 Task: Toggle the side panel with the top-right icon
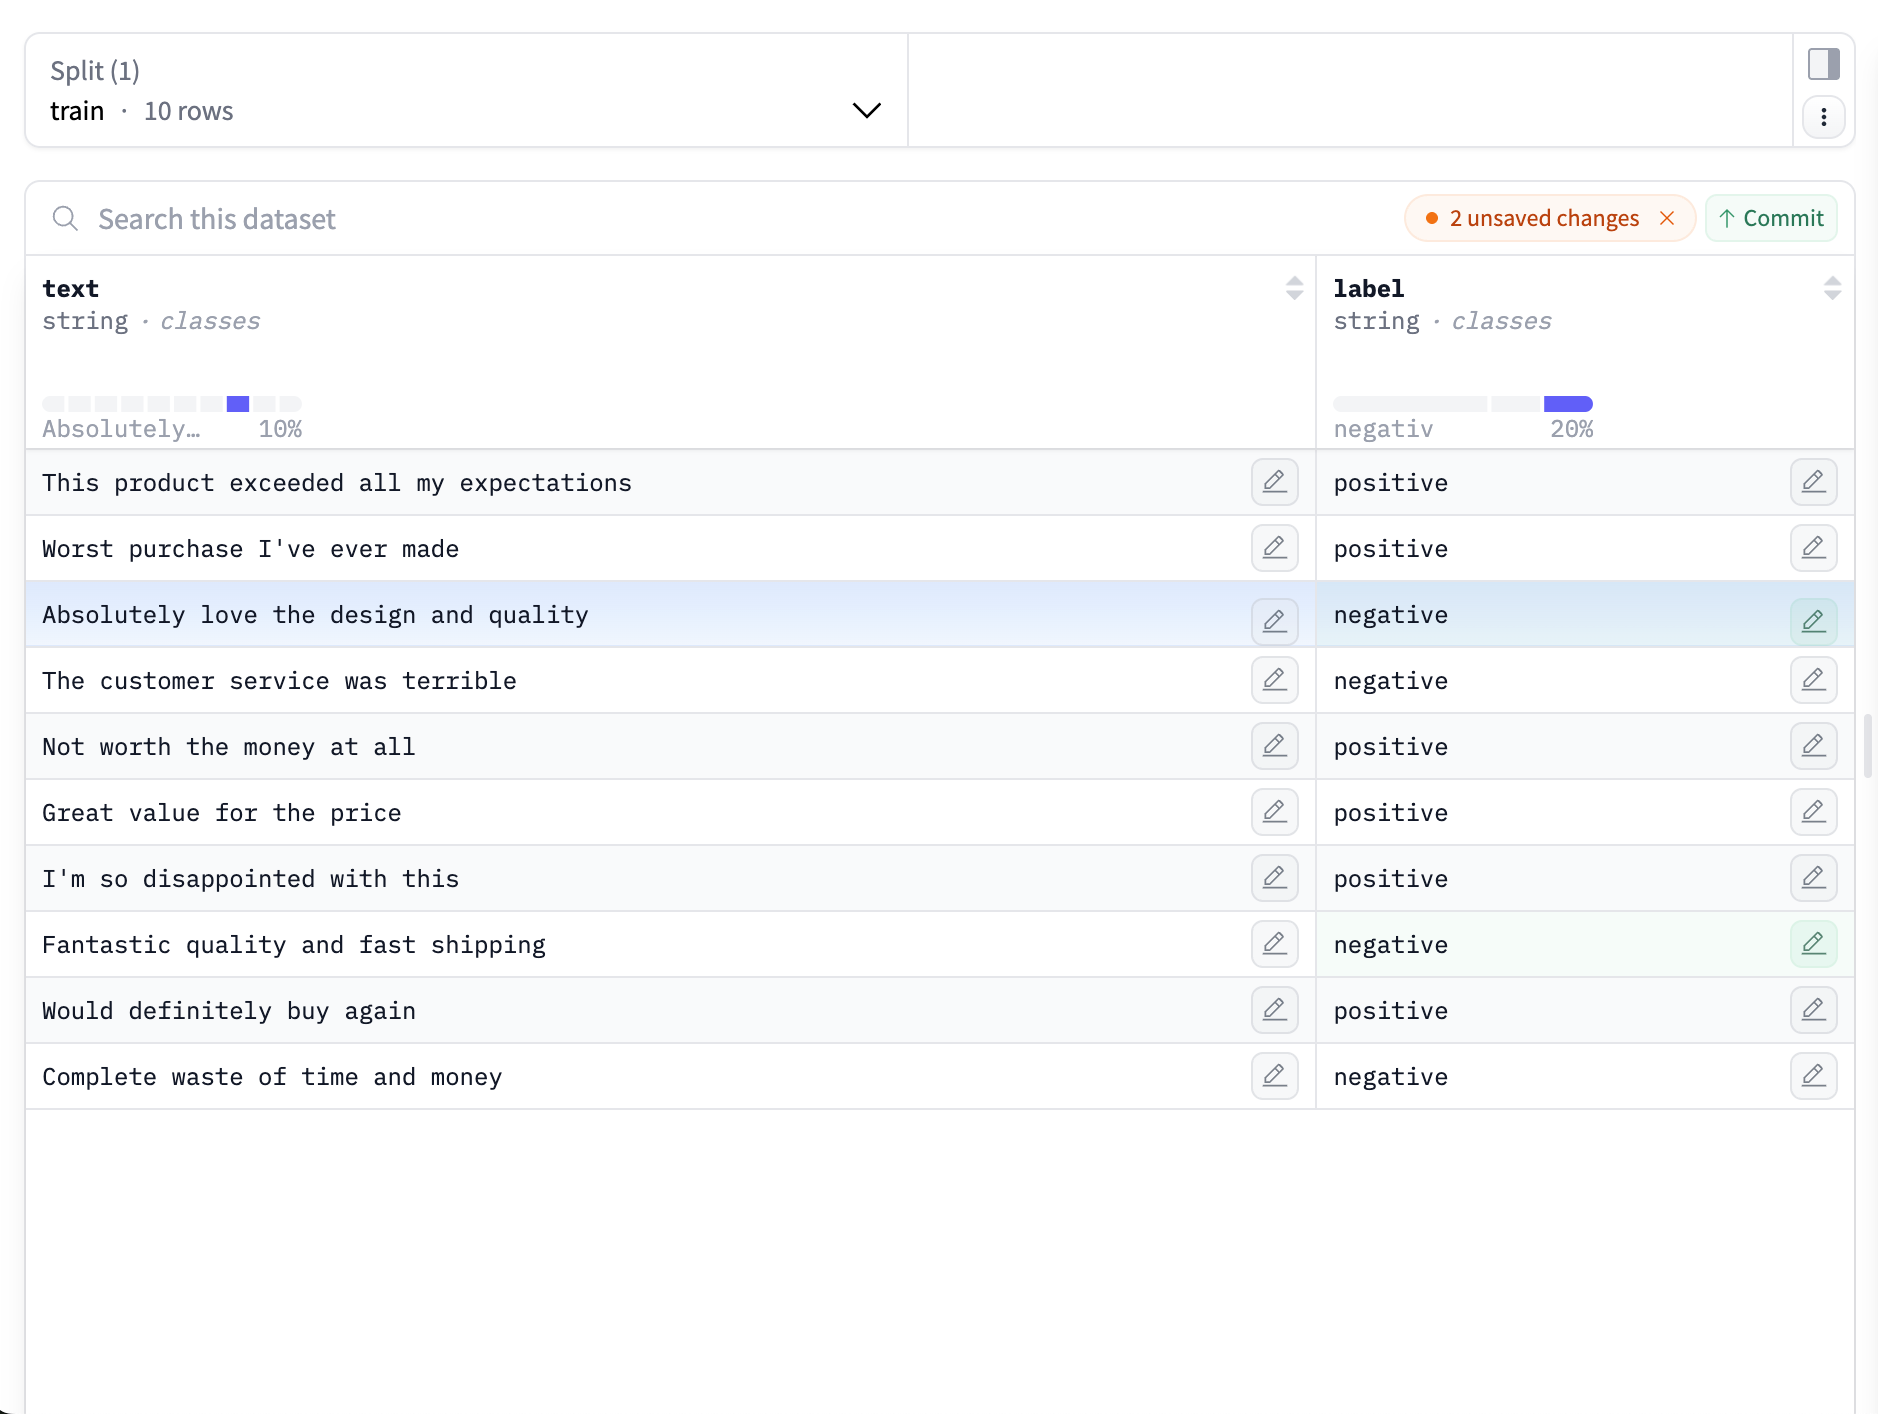[x=1824, y=64]
